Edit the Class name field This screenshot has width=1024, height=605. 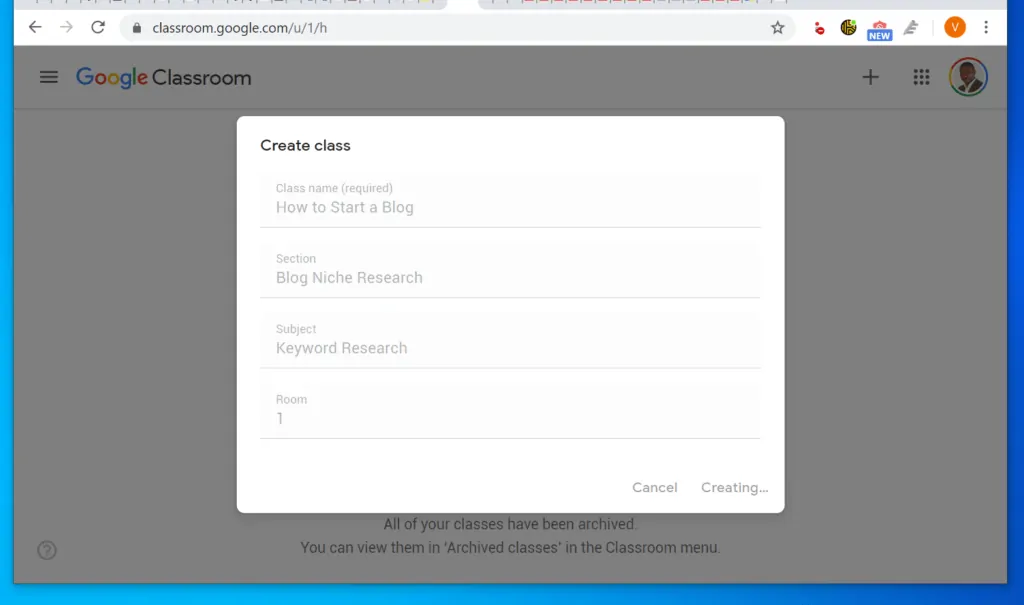pos(511,207)
